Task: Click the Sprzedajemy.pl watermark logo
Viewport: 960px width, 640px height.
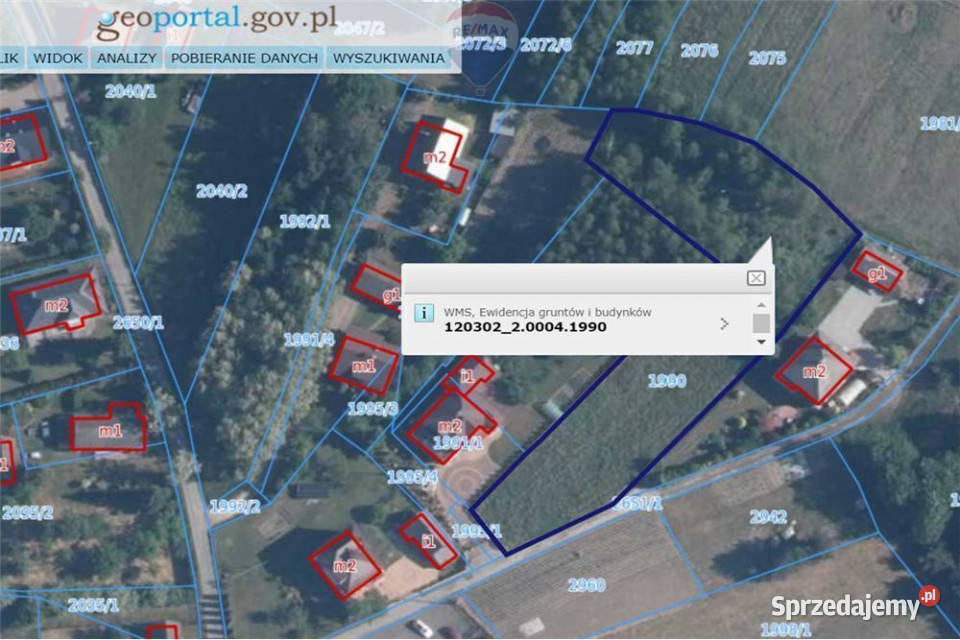Action: [x=854, y=604]
